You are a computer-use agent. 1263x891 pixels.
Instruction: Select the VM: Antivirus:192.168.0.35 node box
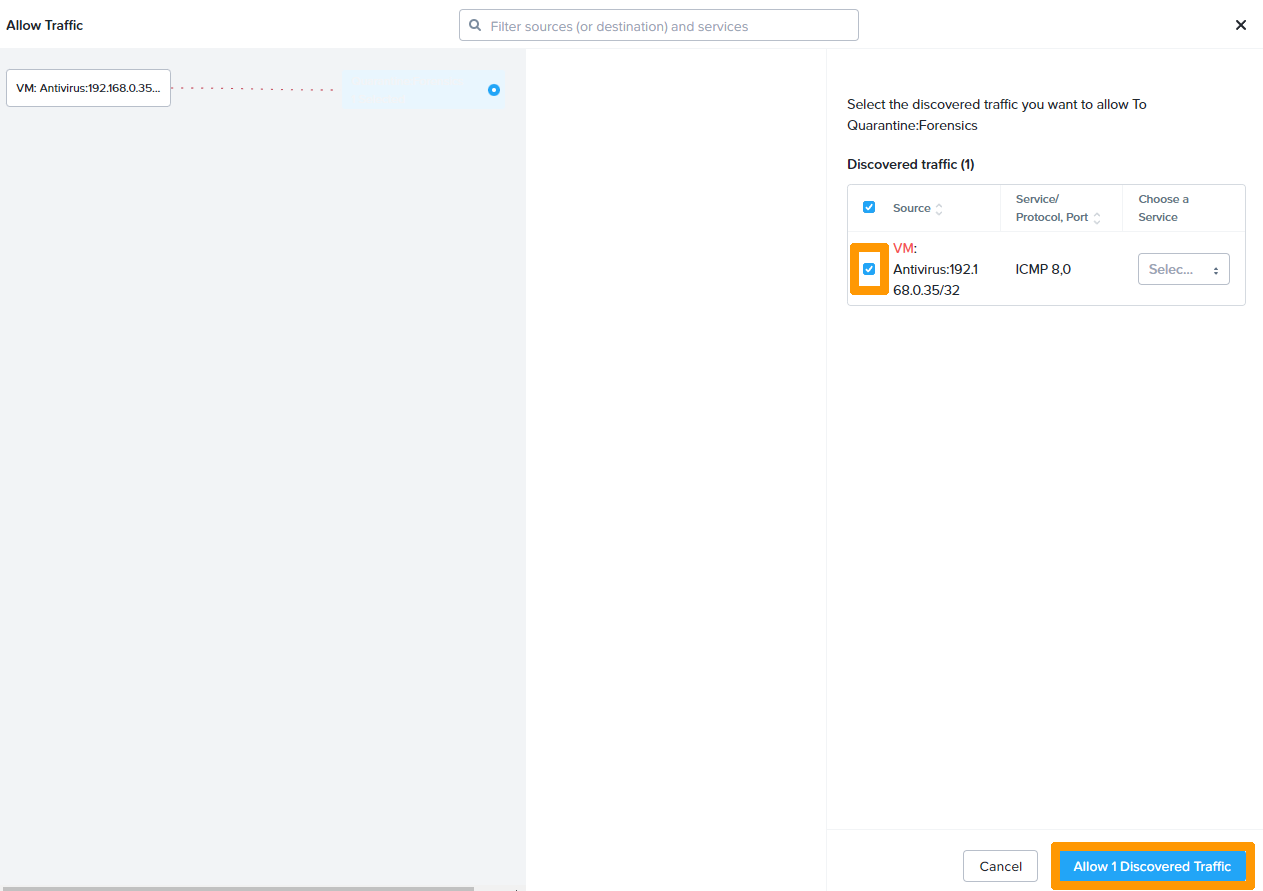[87, 87]
